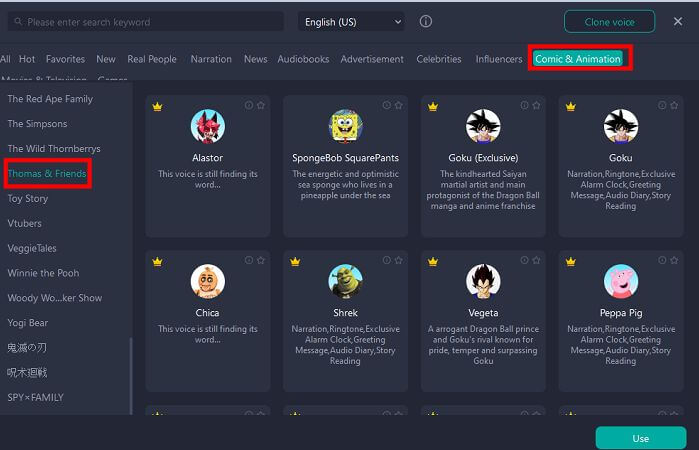The image size is (699, 450).
Task: Click the crown icon on Shrek card
Action: [x=295, y=262]
